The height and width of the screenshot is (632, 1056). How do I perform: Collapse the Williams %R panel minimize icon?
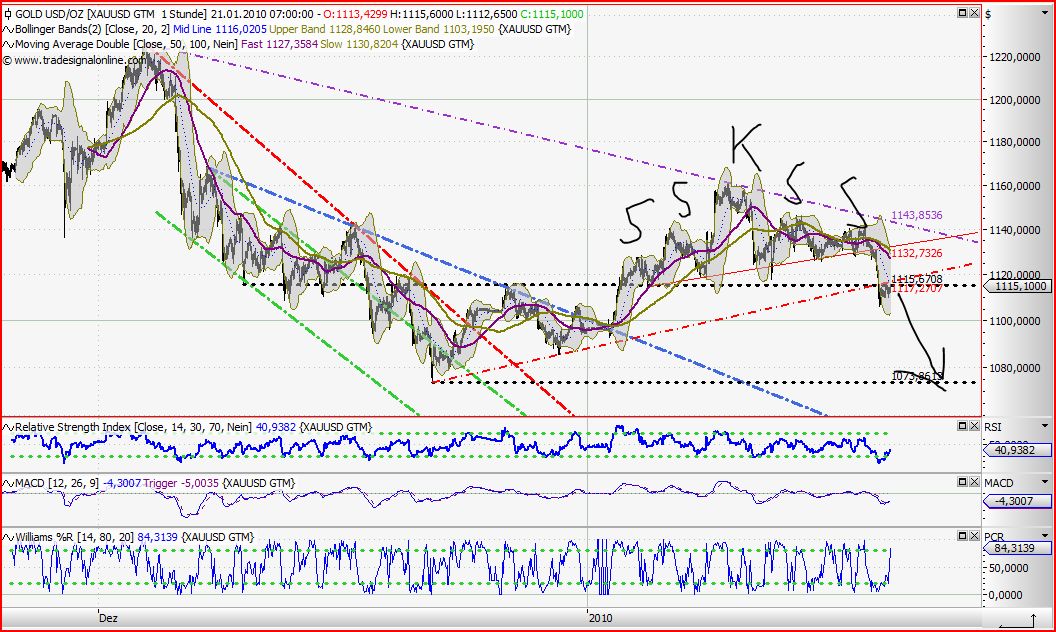coord(962,537)
